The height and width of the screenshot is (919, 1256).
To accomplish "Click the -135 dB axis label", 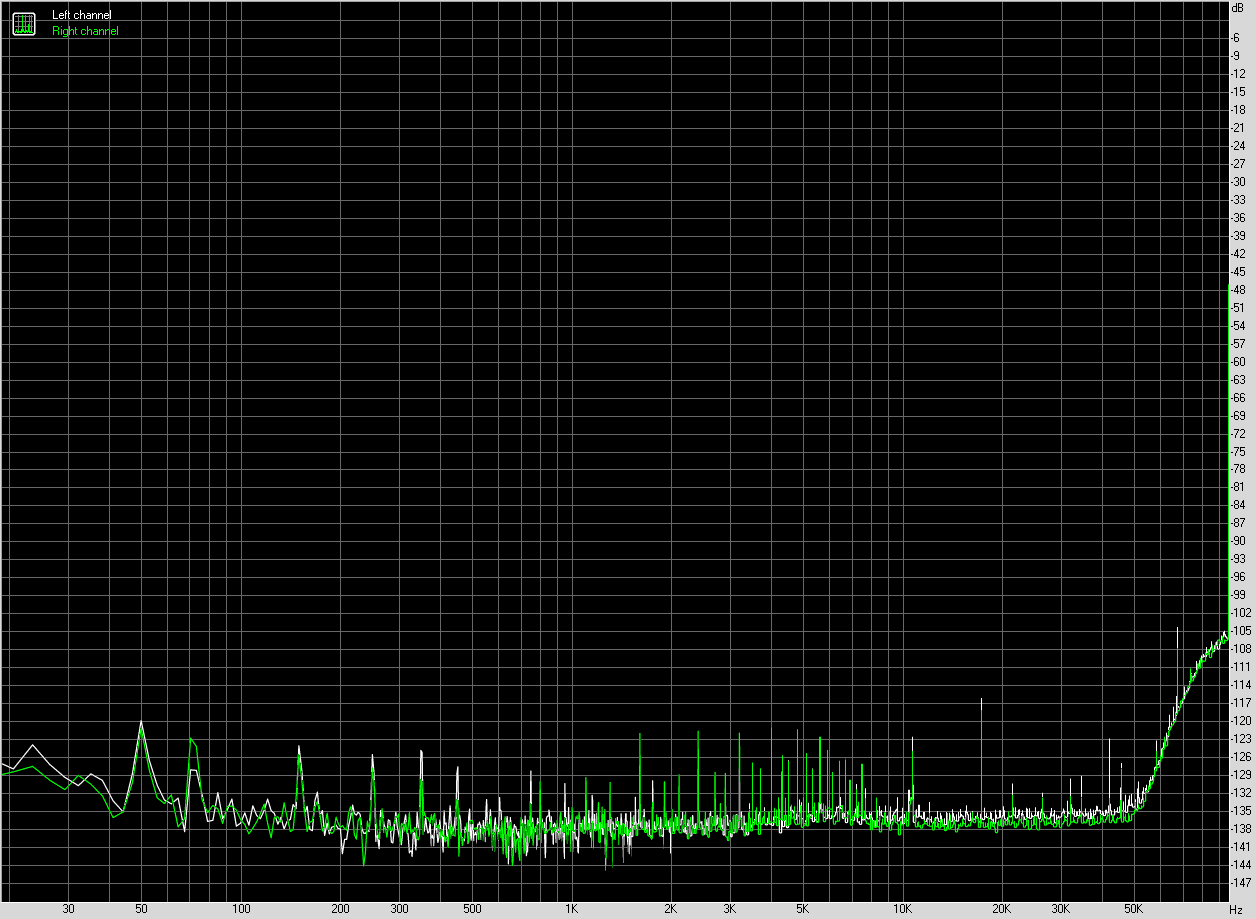I will pyautogui.click(x=1241, y=811).
